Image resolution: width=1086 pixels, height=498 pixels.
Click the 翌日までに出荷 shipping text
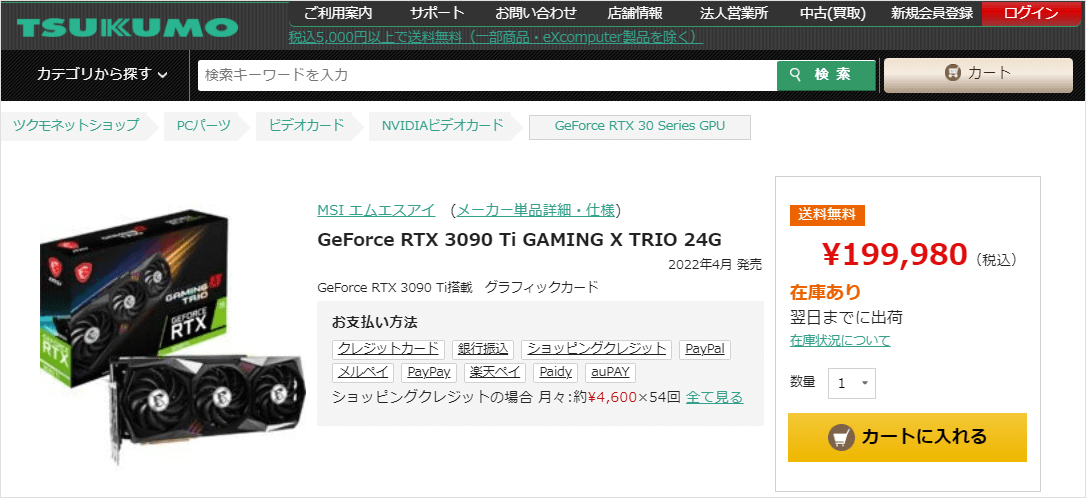click(x=846, y=317)
